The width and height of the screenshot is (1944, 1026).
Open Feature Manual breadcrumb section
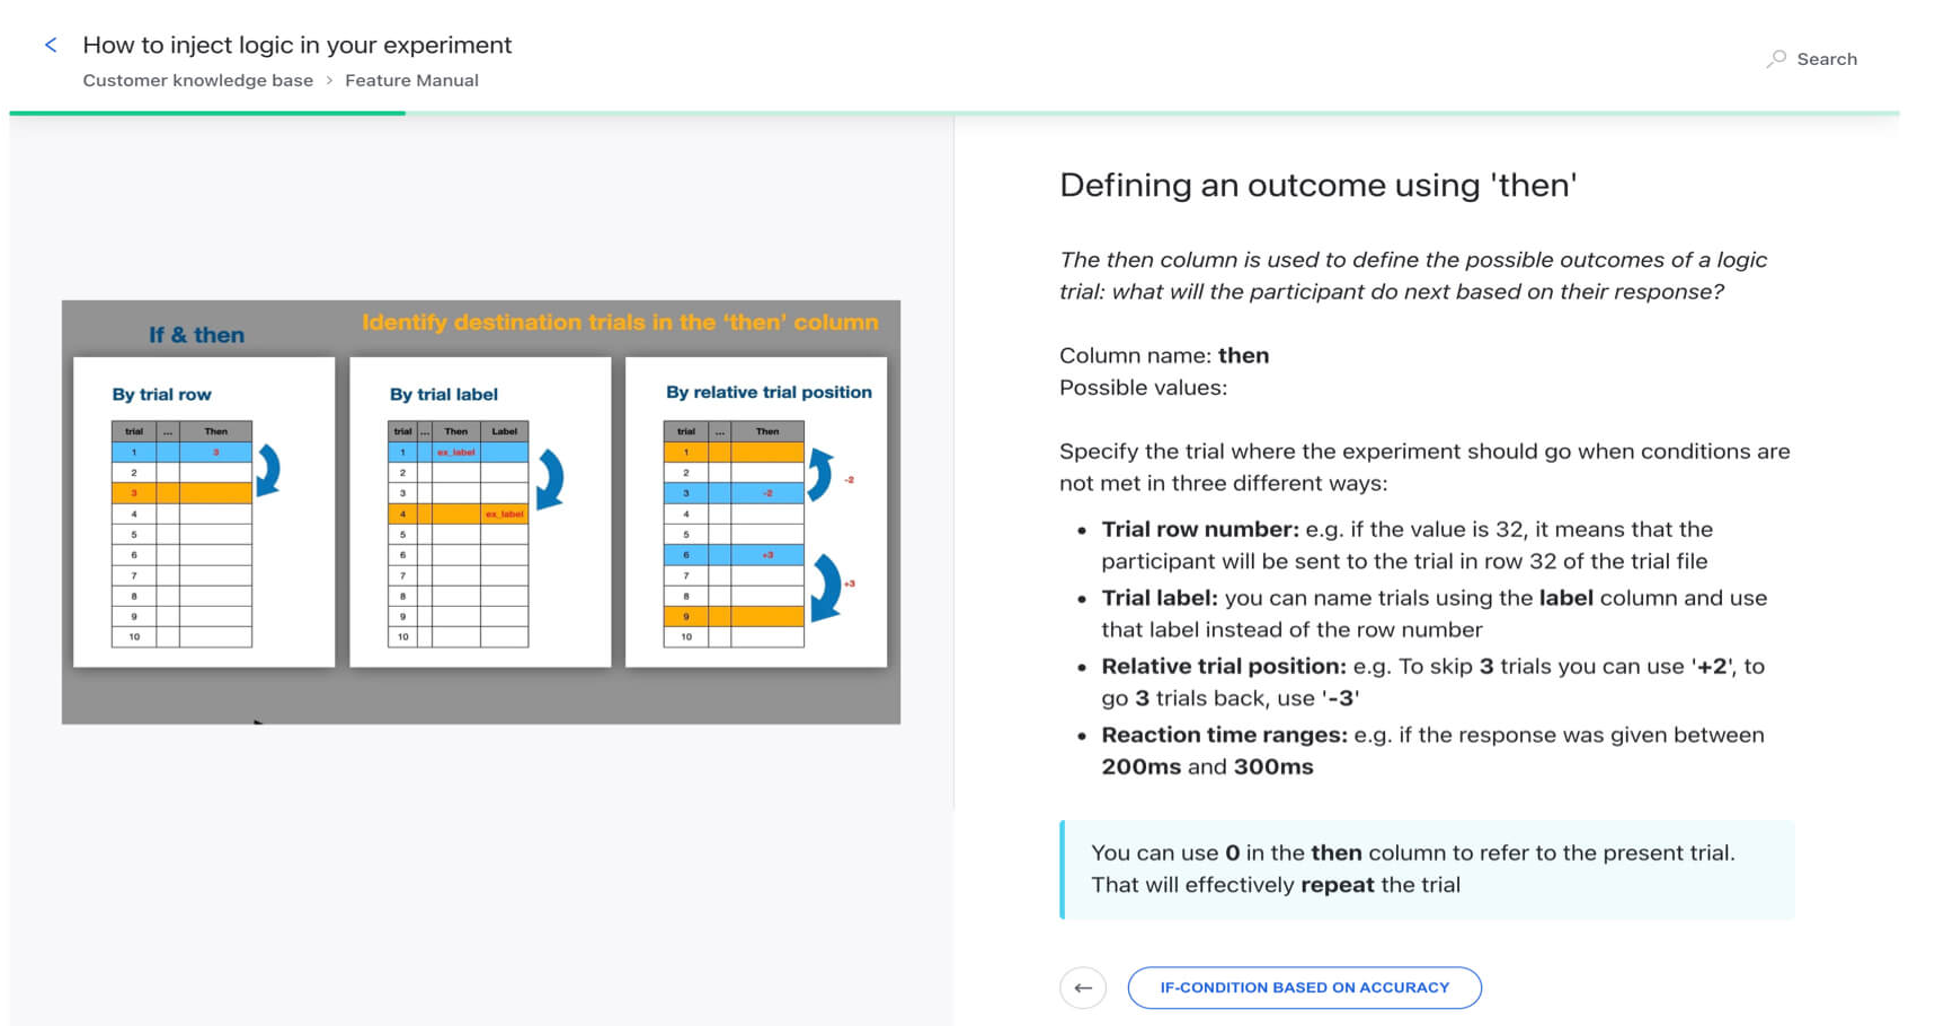412,80
